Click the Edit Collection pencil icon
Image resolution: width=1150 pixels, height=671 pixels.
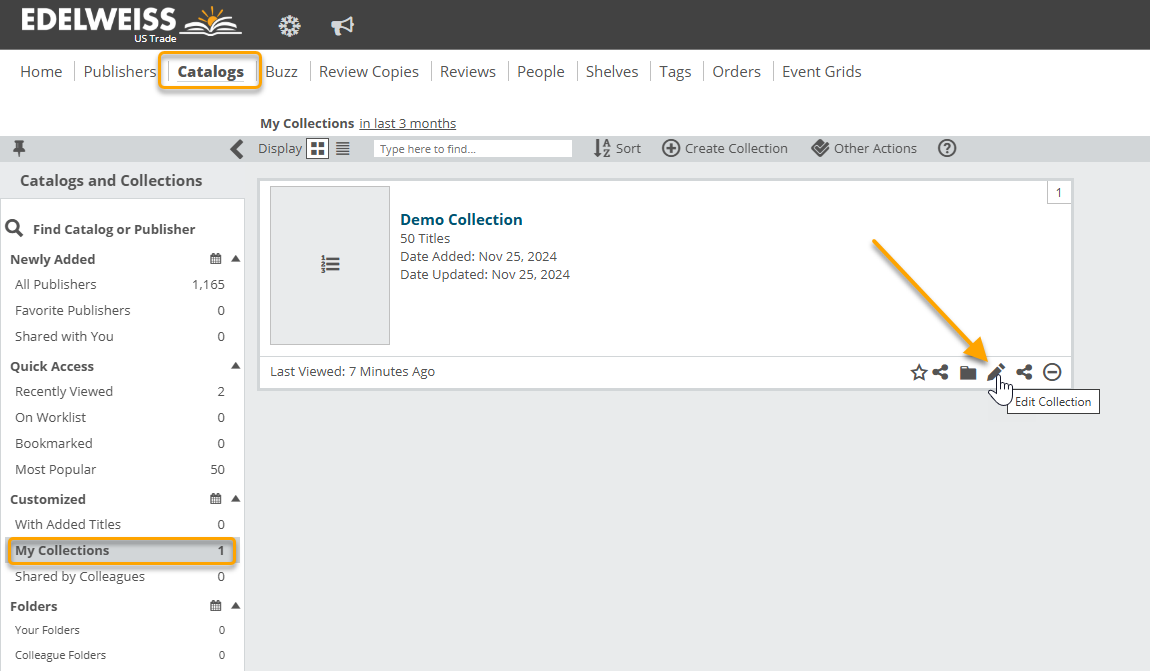tap(996, 372)
